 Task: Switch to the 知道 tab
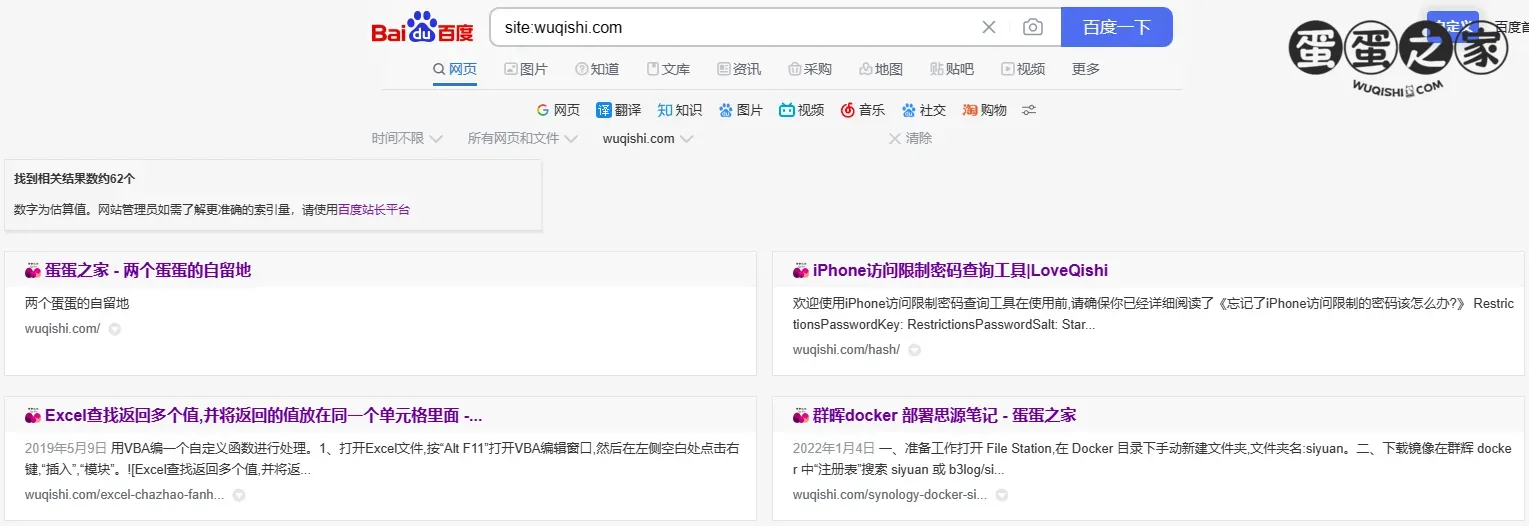[597, 69]
